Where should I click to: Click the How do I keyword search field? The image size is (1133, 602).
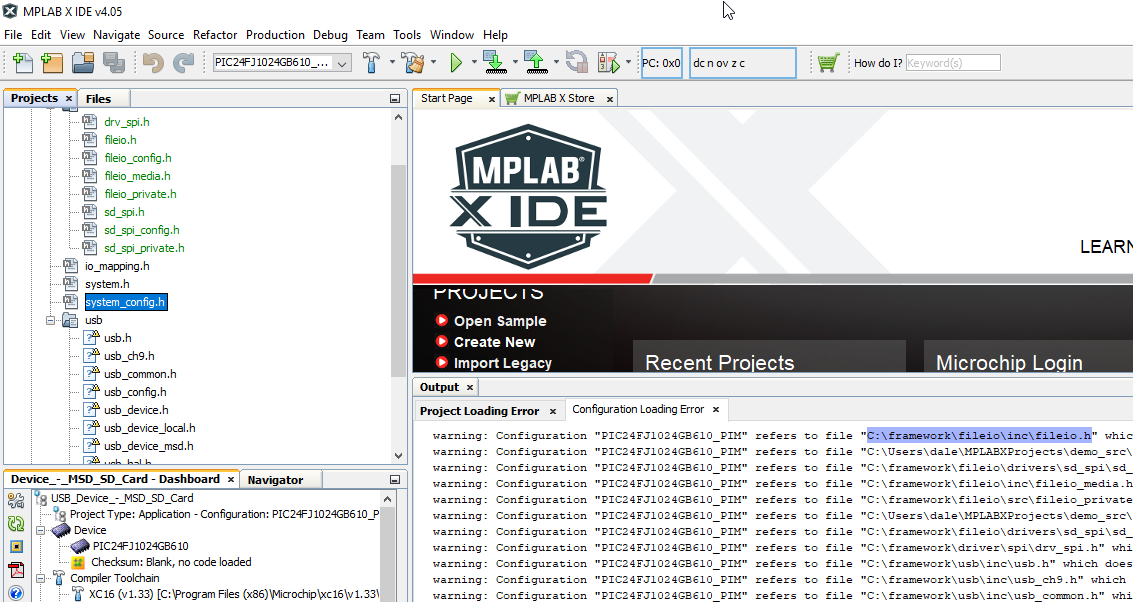coord(953,63)
